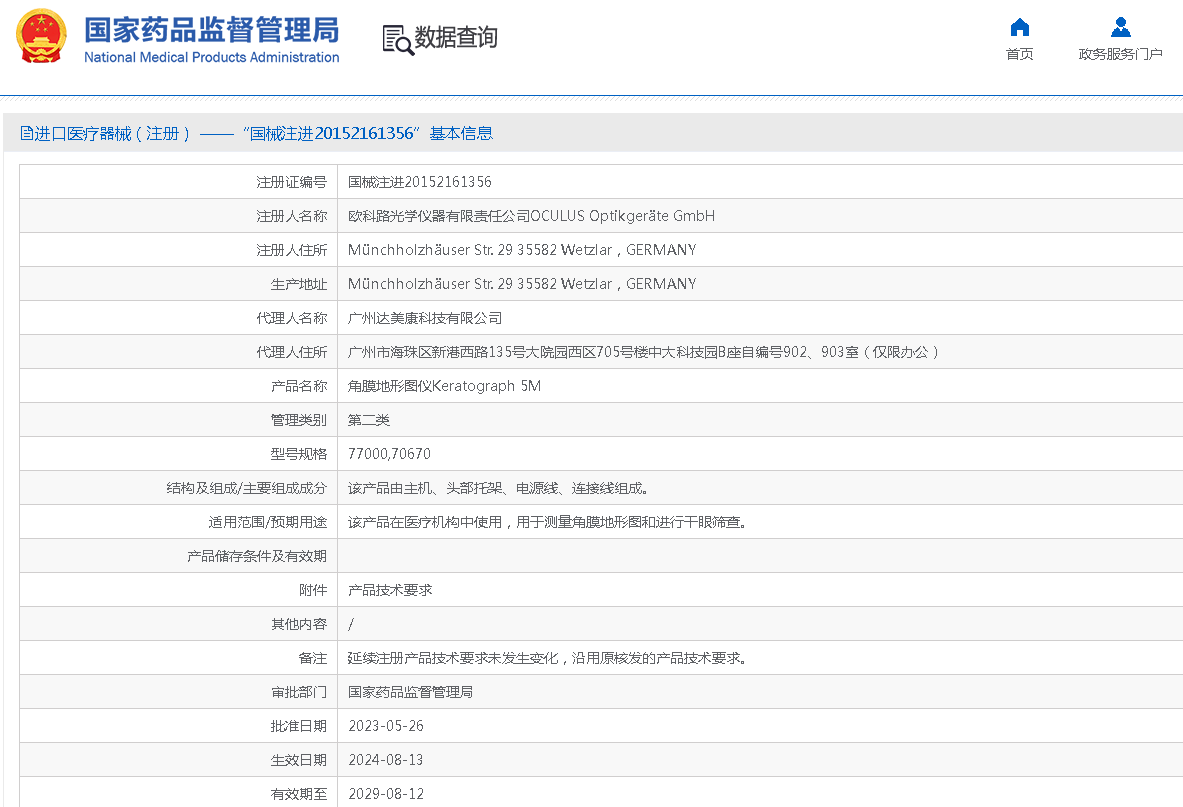Click the 产品储存条件及有效期 label
This screenshot has width=1183, height=807.
point(257,556)
